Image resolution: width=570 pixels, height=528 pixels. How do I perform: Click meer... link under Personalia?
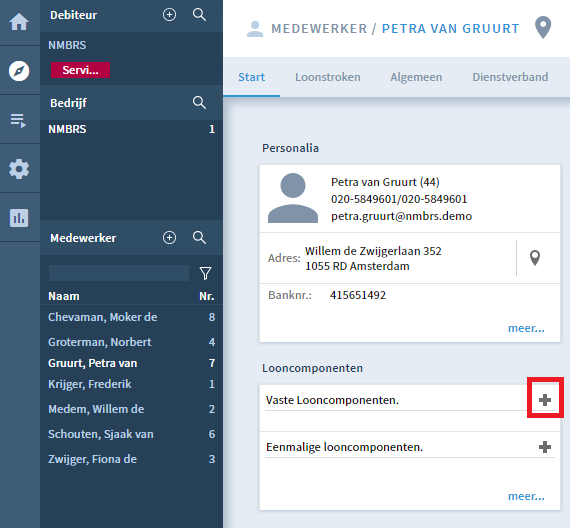pyautogui.click(x=526, y=328)
